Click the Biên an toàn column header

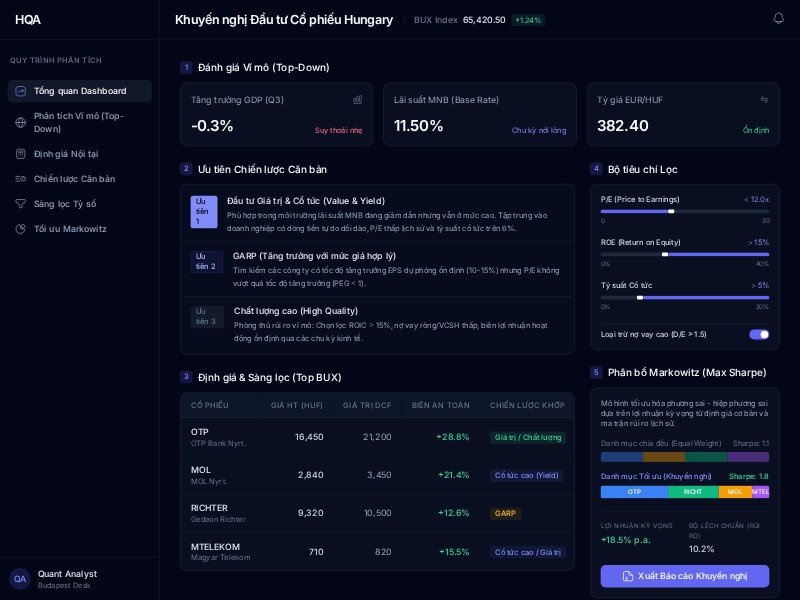click(x=440, y=405)
